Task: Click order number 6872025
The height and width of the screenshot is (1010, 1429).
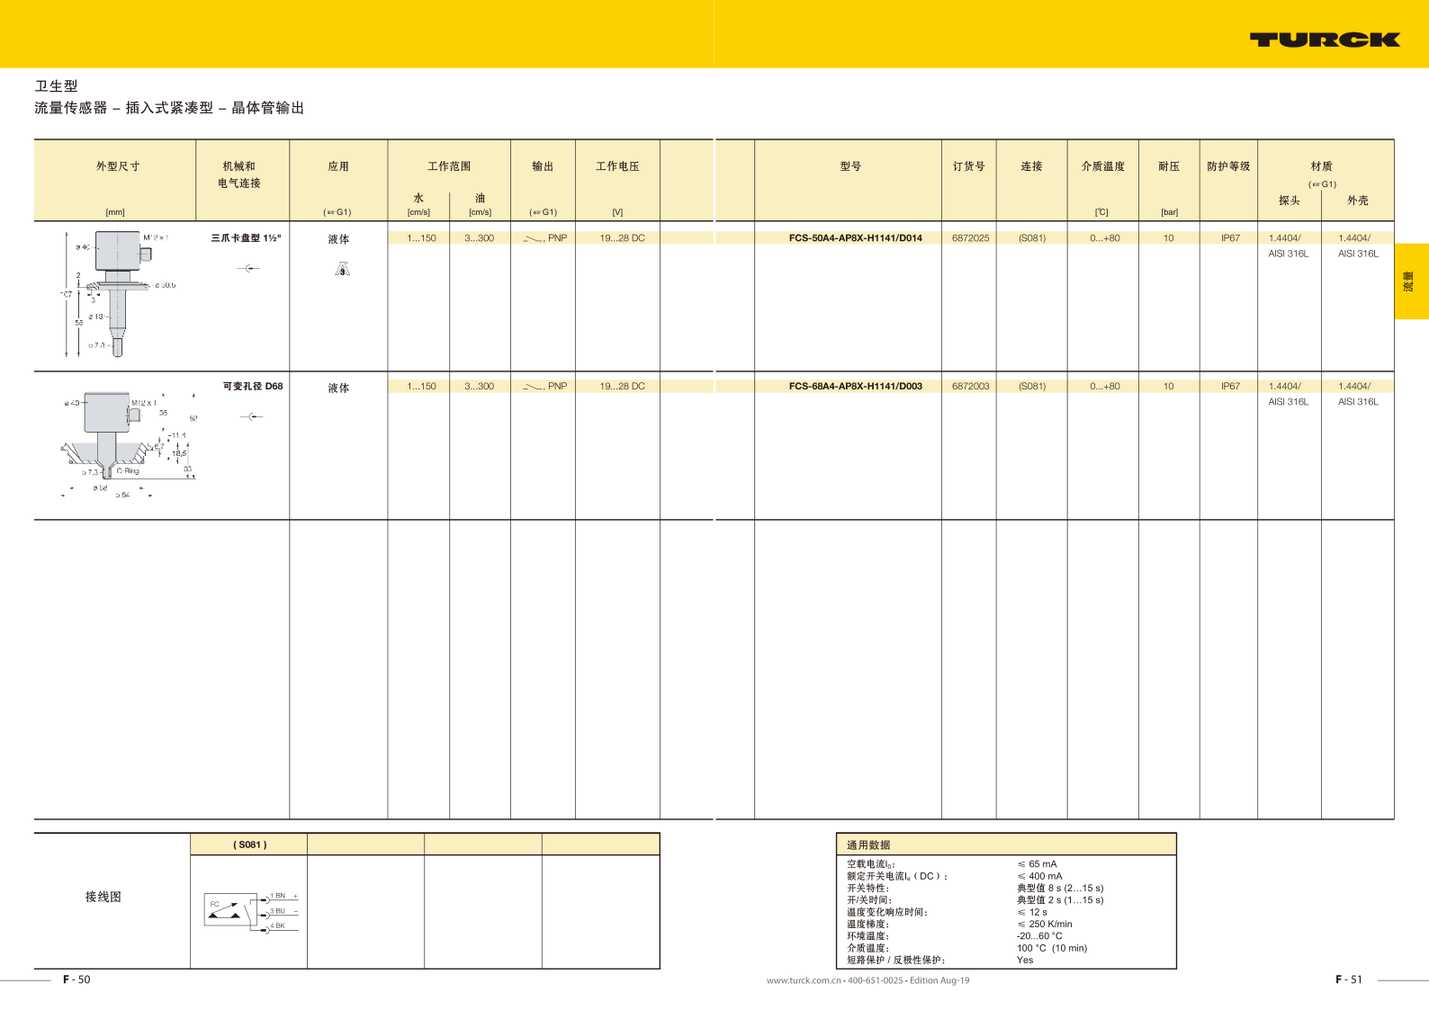Action: point(970,238)
